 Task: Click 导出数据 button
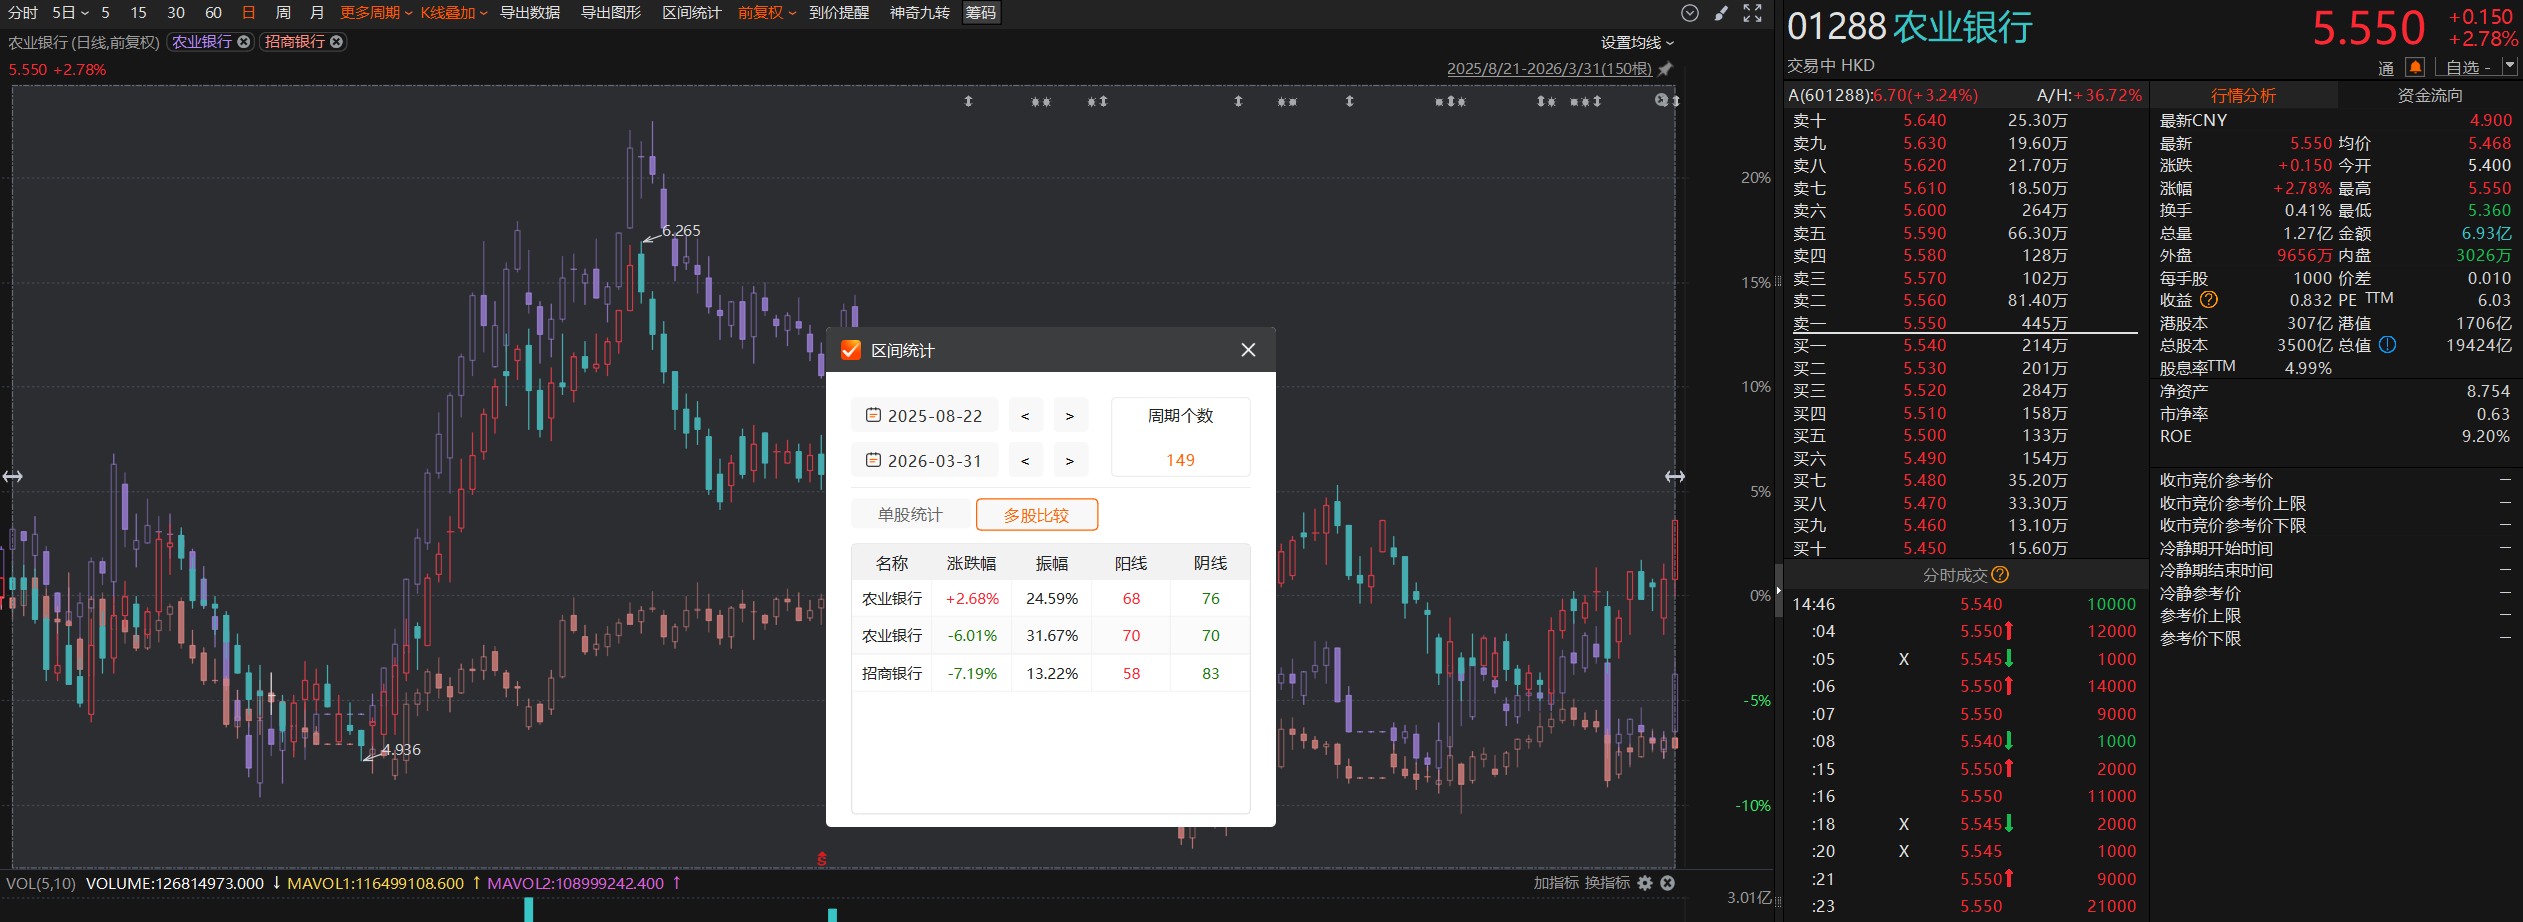point(530,13)
